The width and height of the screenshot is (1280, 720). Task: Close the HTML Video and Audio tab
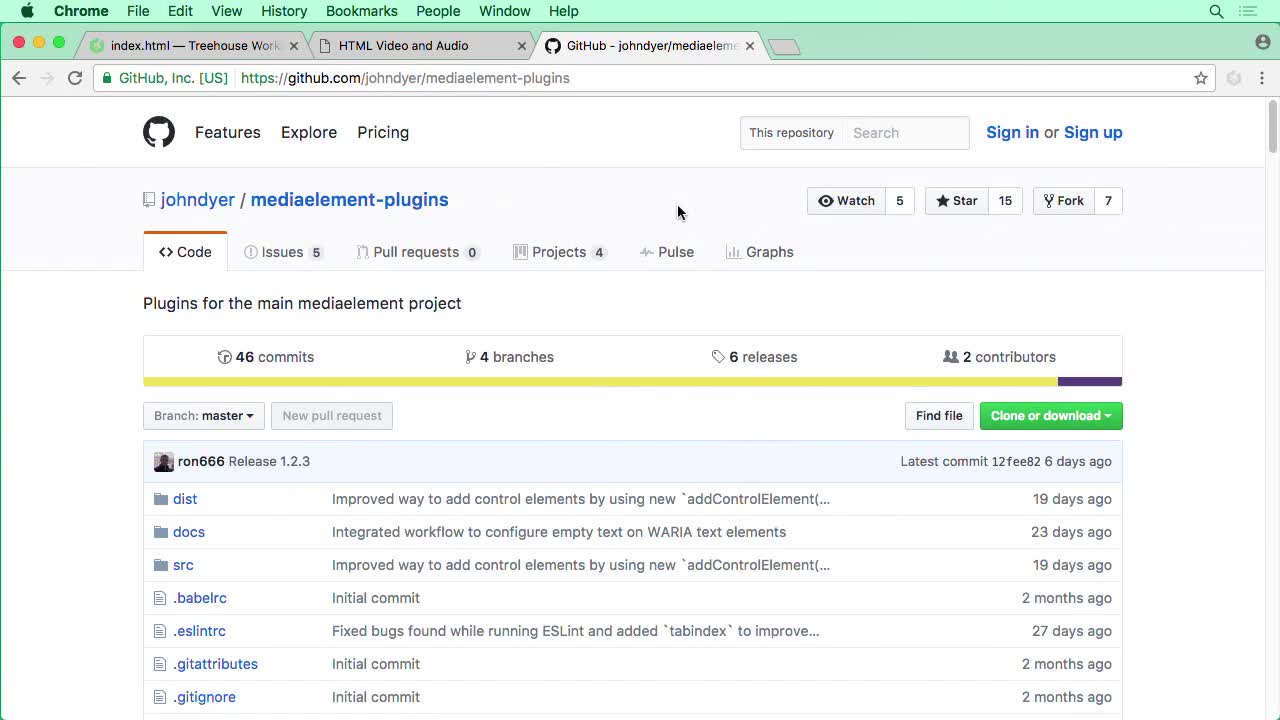coord(521,46)
